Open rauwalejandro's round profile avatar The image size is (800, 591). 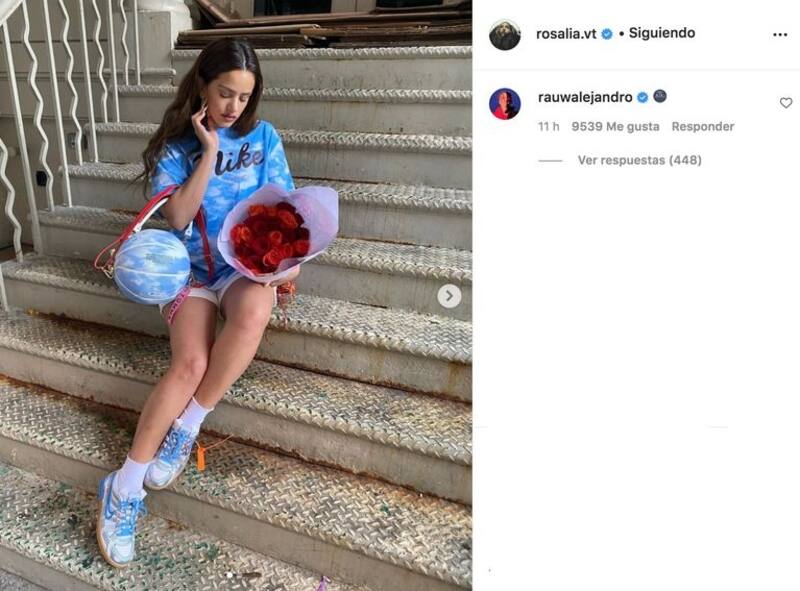pyautogui.click(x=505, y=104)
